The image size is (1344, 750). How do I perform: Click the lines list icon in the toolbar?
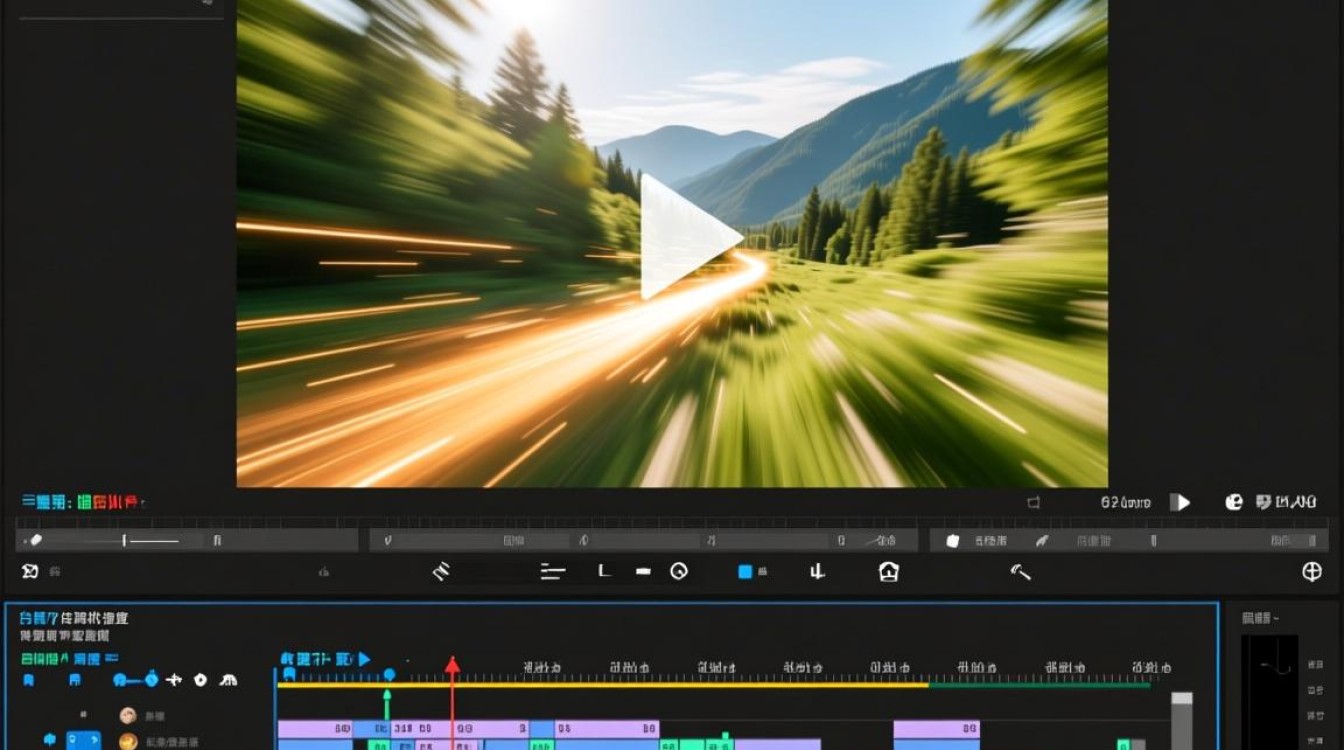552,572
